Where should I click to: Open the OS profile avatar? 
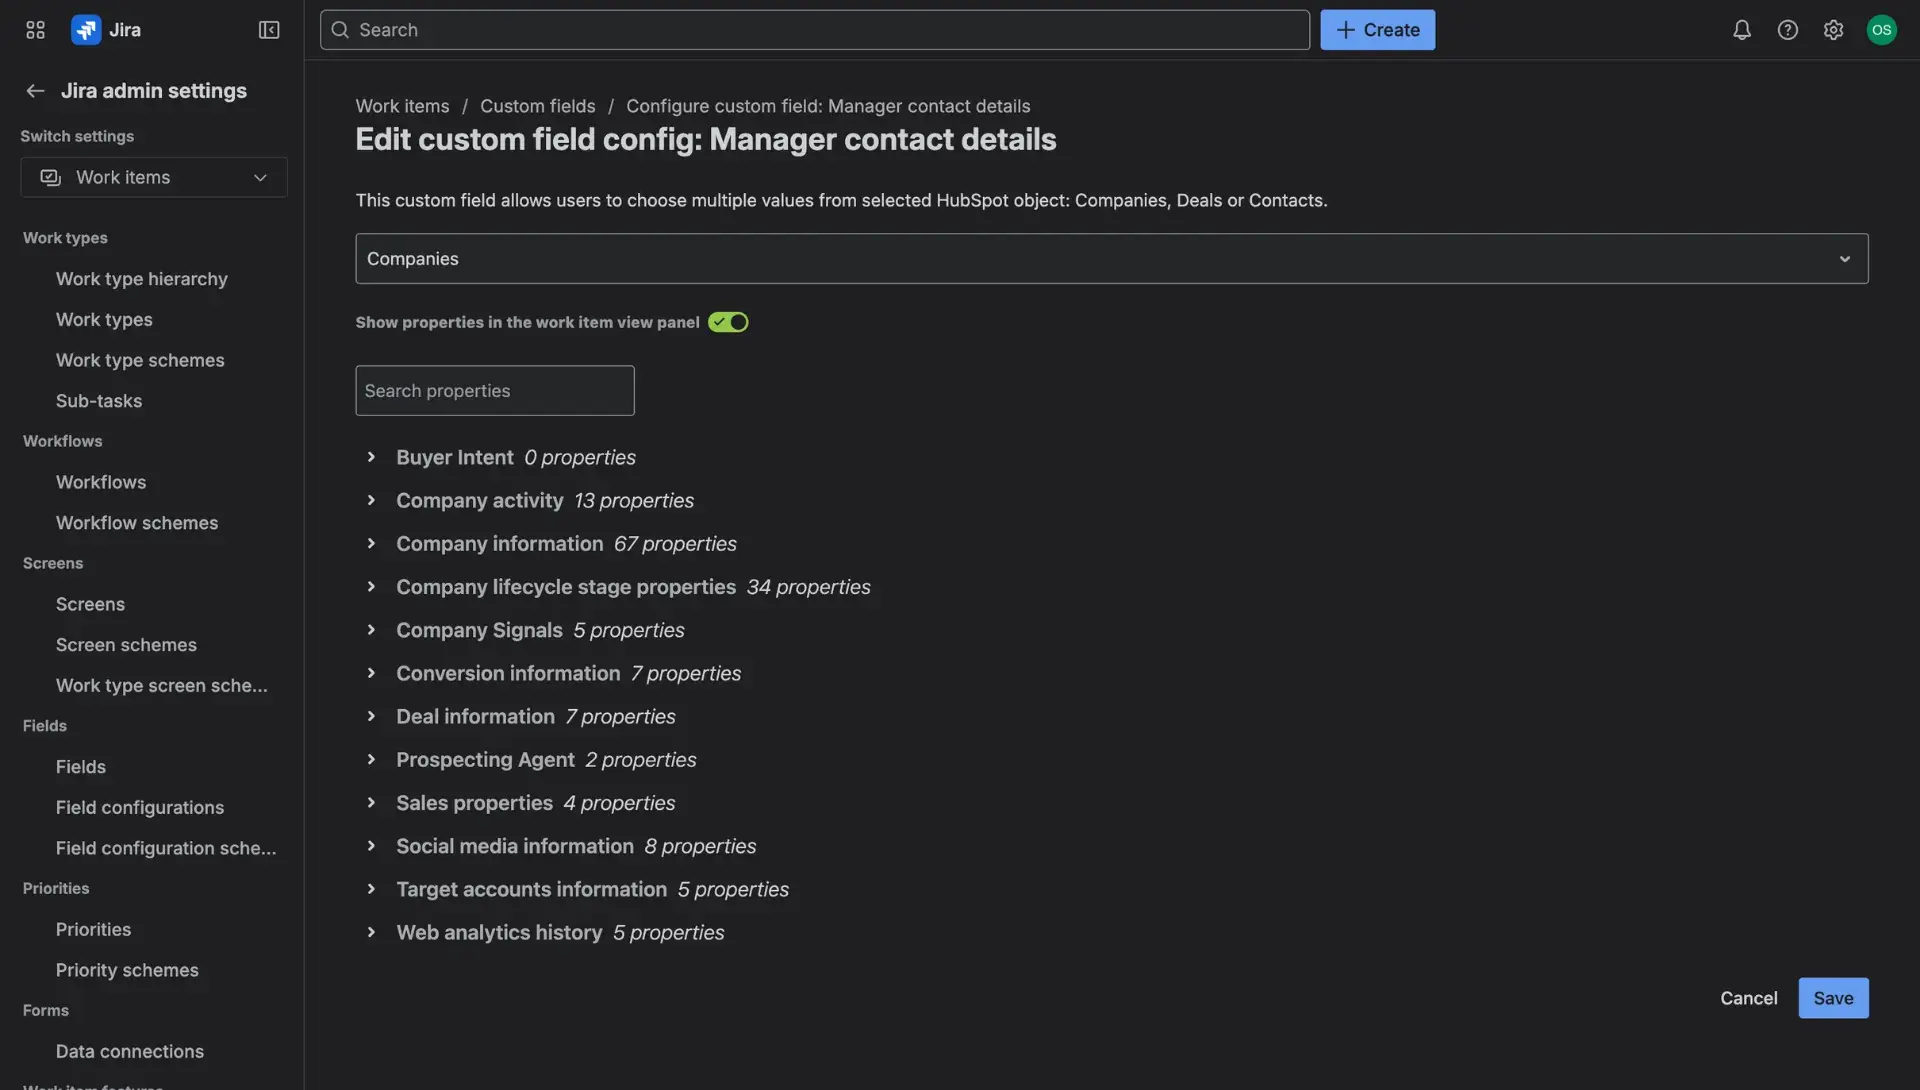coord(1882,29)
